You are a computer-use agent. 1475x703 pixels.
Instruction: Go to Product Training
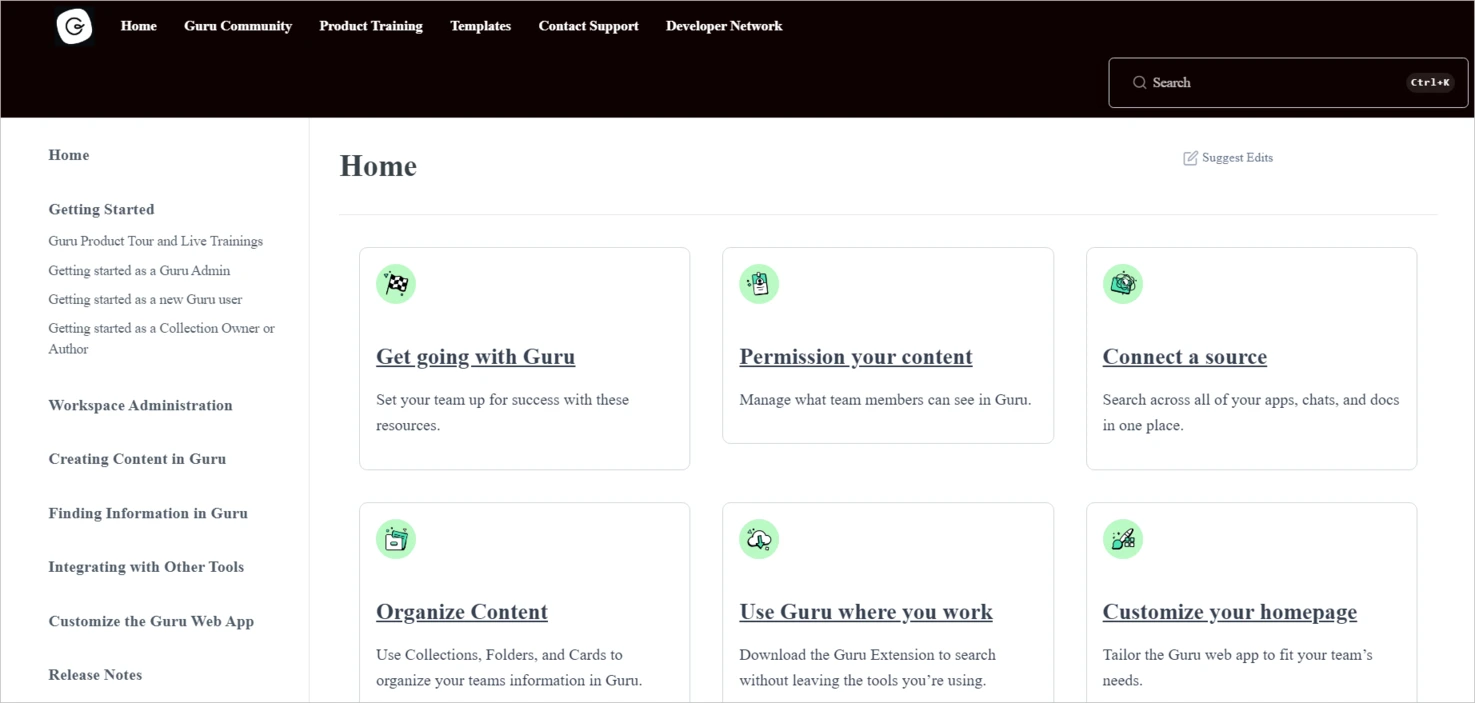point(371,26)
